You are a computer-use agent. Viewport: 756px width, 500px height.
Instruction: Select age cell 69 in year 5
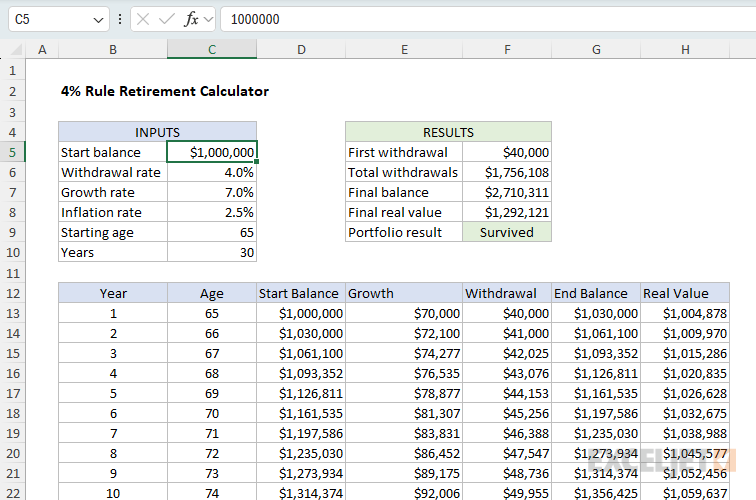212,393
